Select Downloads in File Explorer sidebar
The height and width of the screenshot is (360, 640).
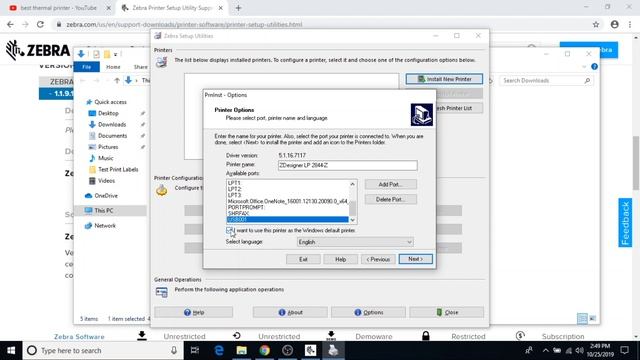click(112, 124)
